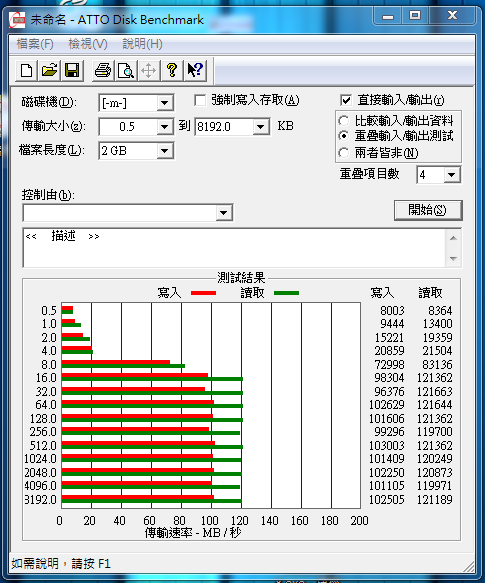The height and width of the screenshot is (583, 485).
Task: Click the read value 119971
Action: click(435, 486)
